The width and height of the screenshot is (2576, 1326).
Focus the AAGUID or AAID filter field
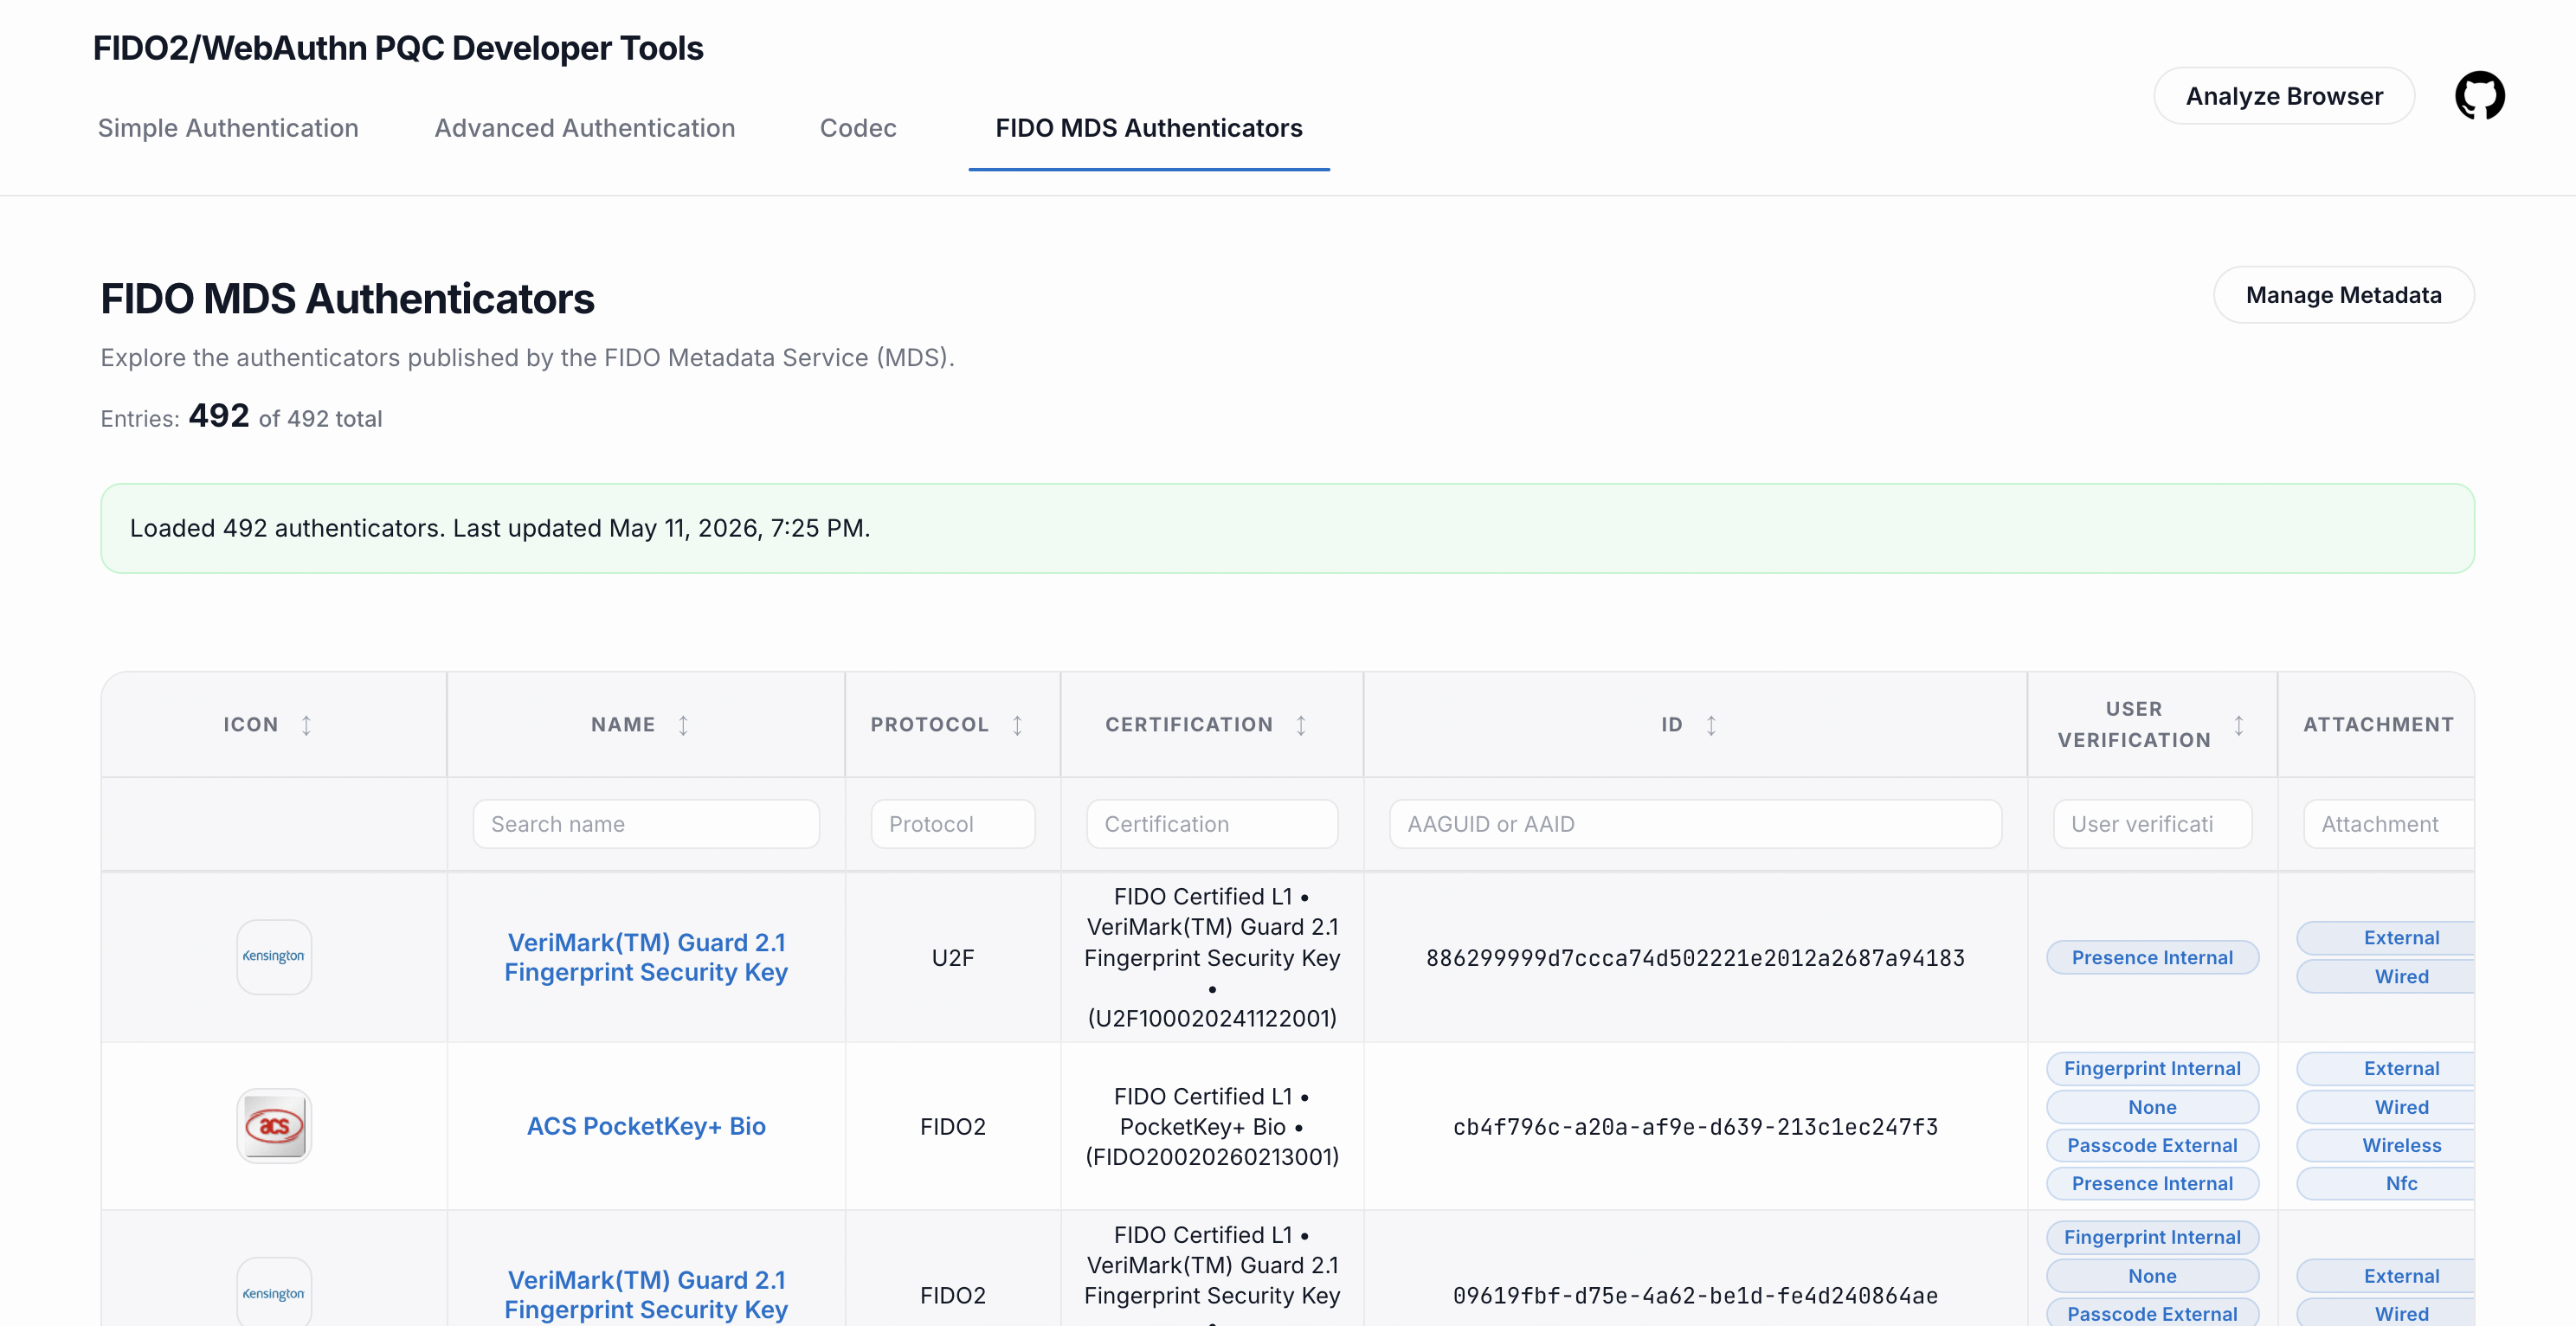click(x=1695, y=824)
